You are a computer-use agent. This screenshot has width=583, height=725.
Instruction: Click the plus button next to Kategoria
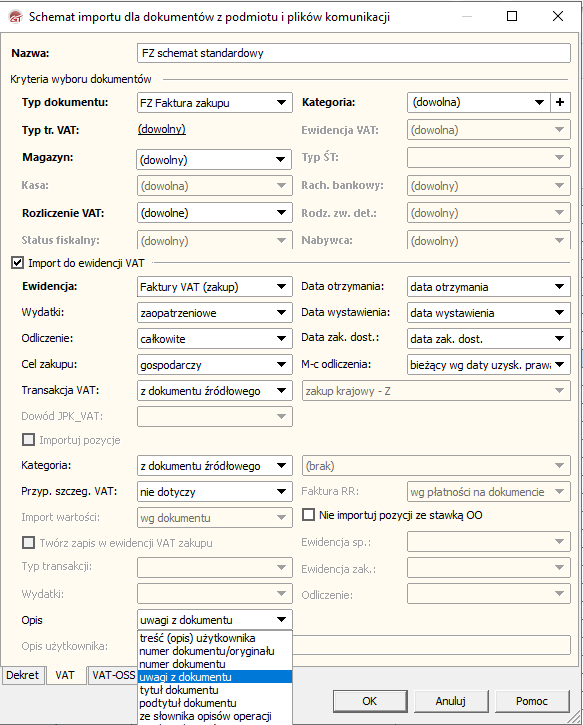click(x=560, y=102)
